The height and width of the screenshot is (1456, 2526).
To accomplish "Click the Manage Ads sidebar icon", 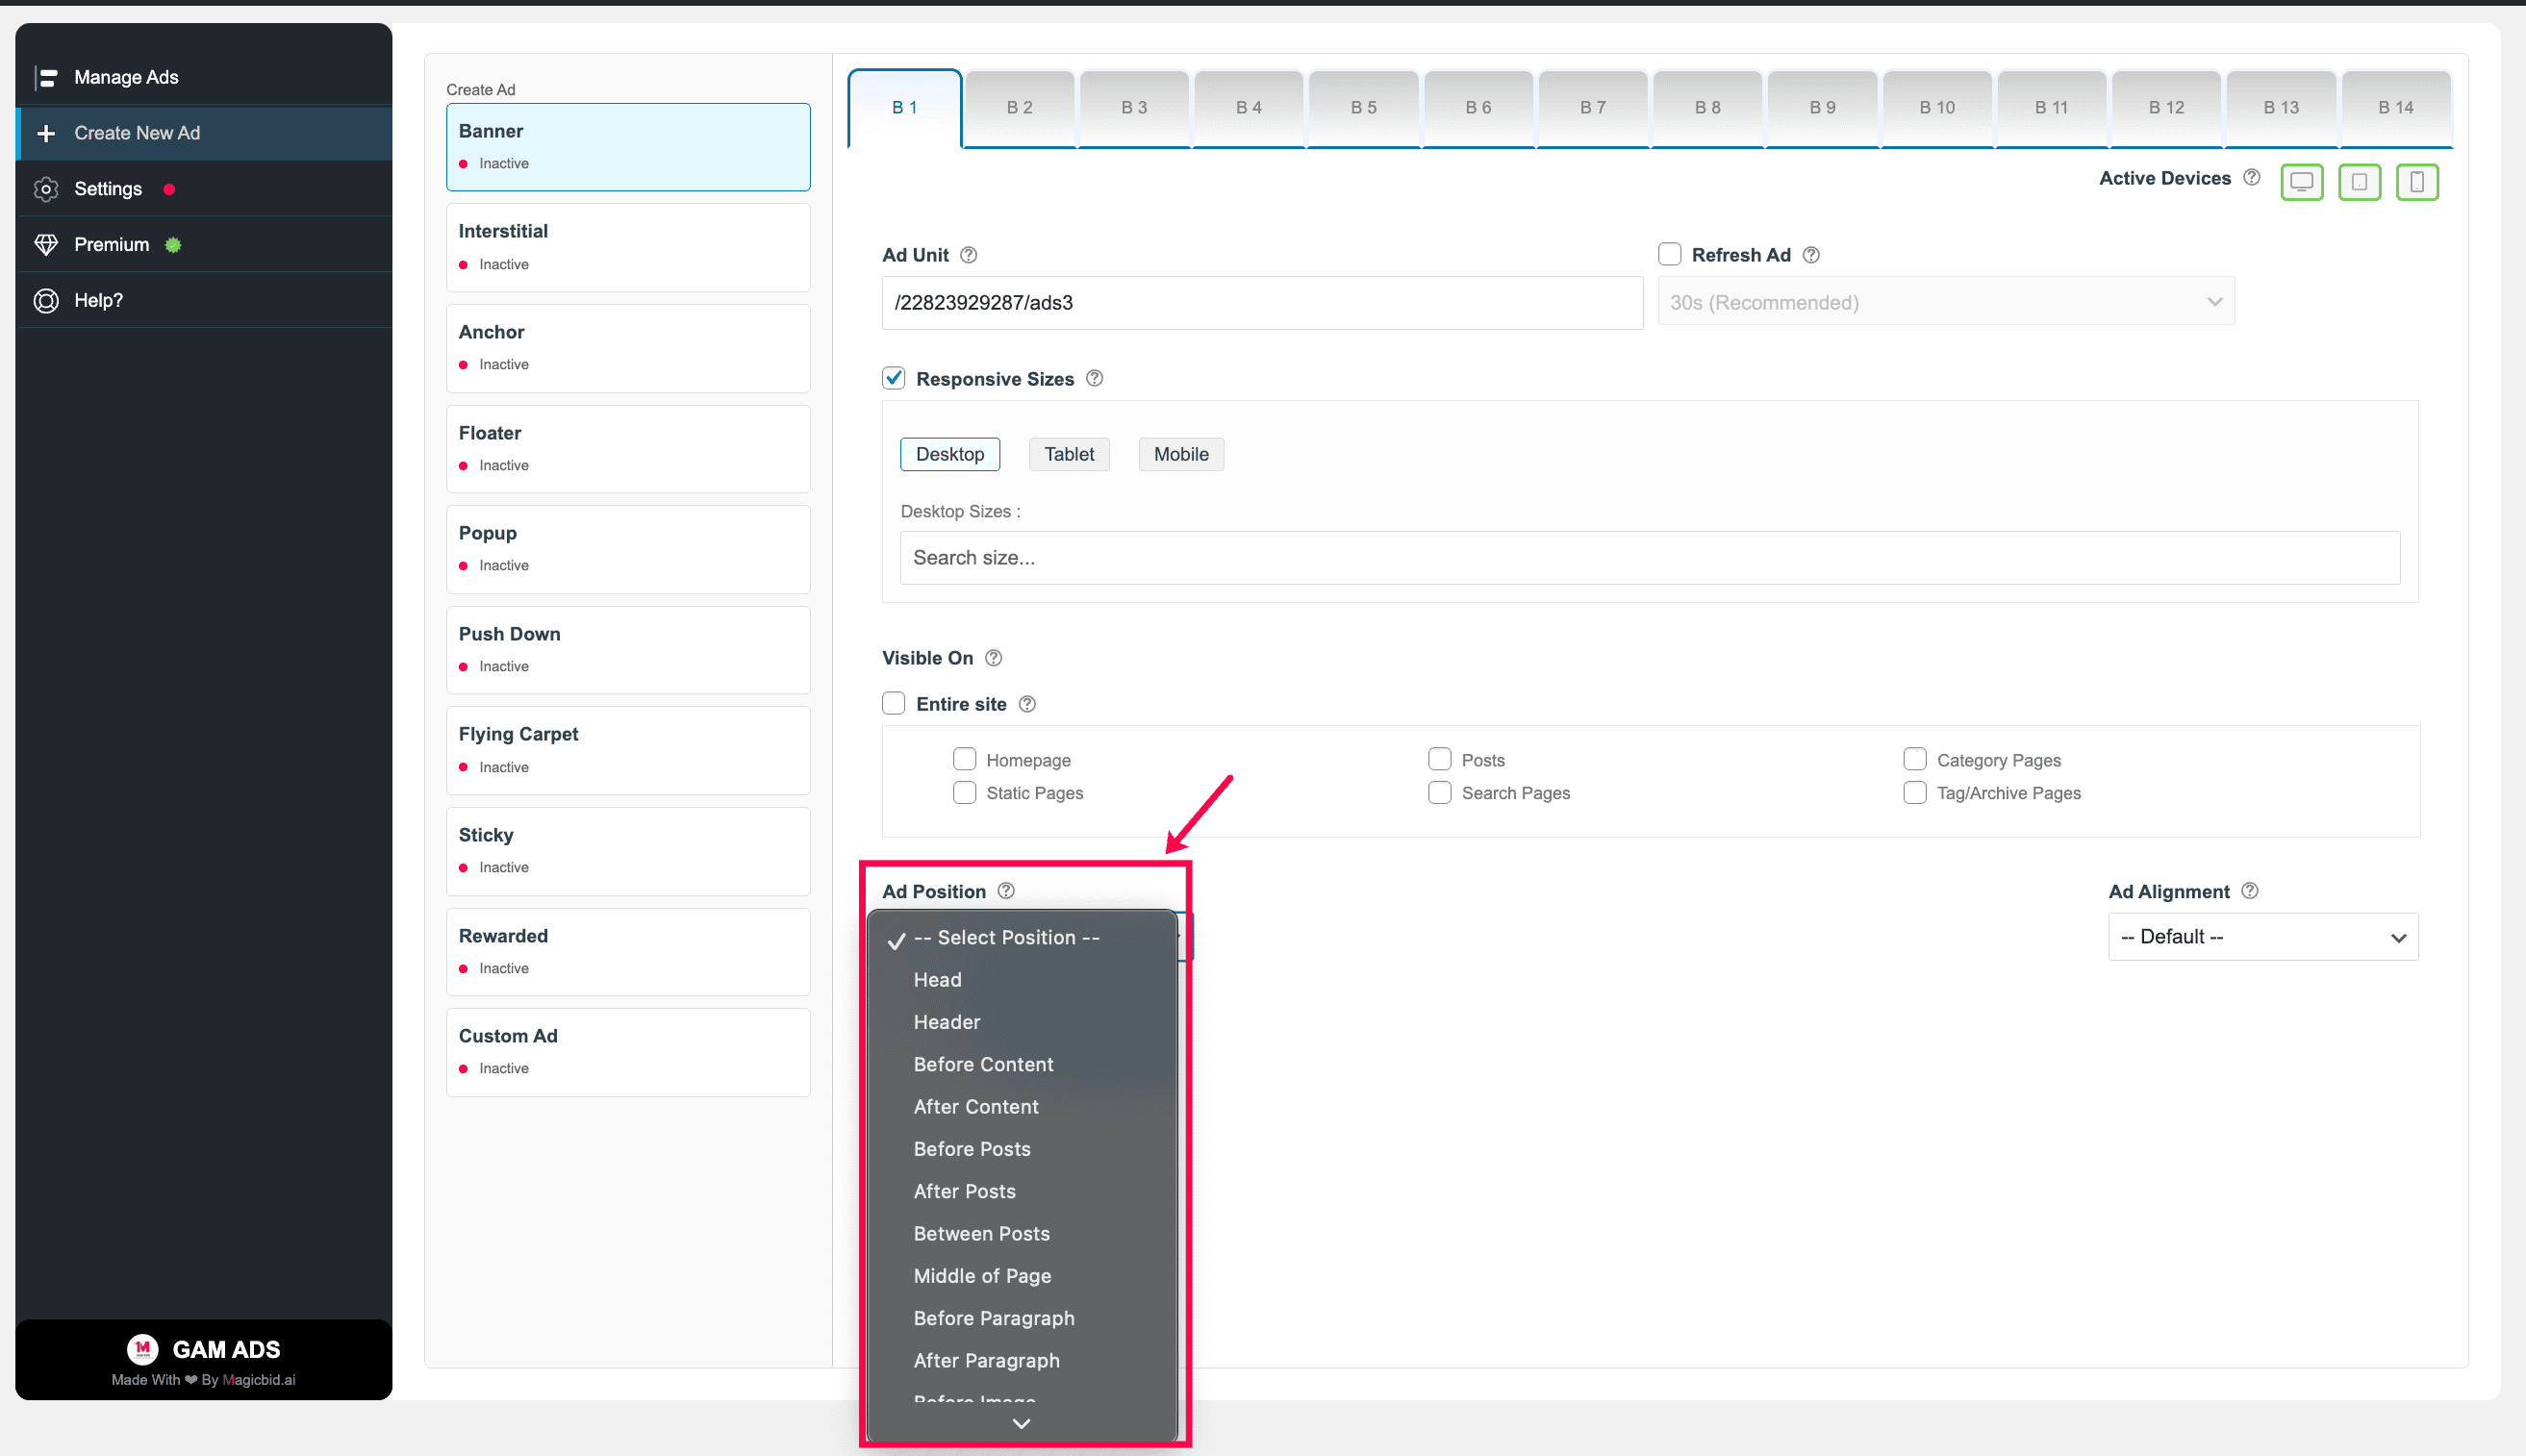I will click(46, 77).
